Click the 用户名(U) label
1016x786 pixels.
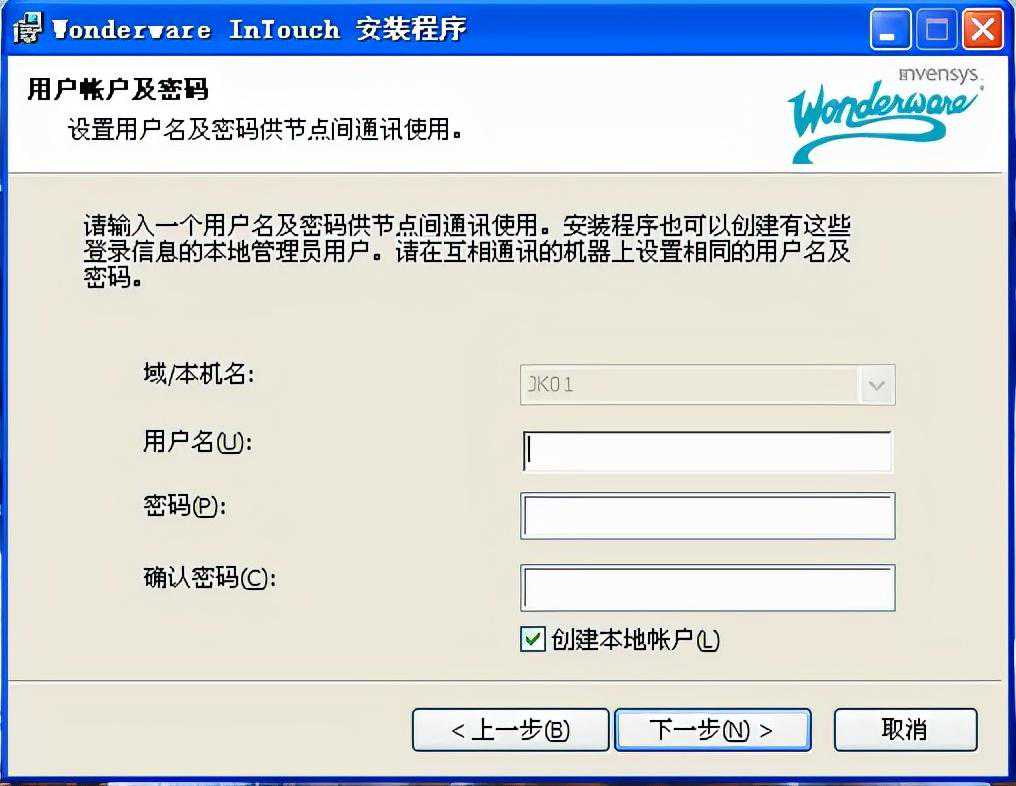[197, 443]
